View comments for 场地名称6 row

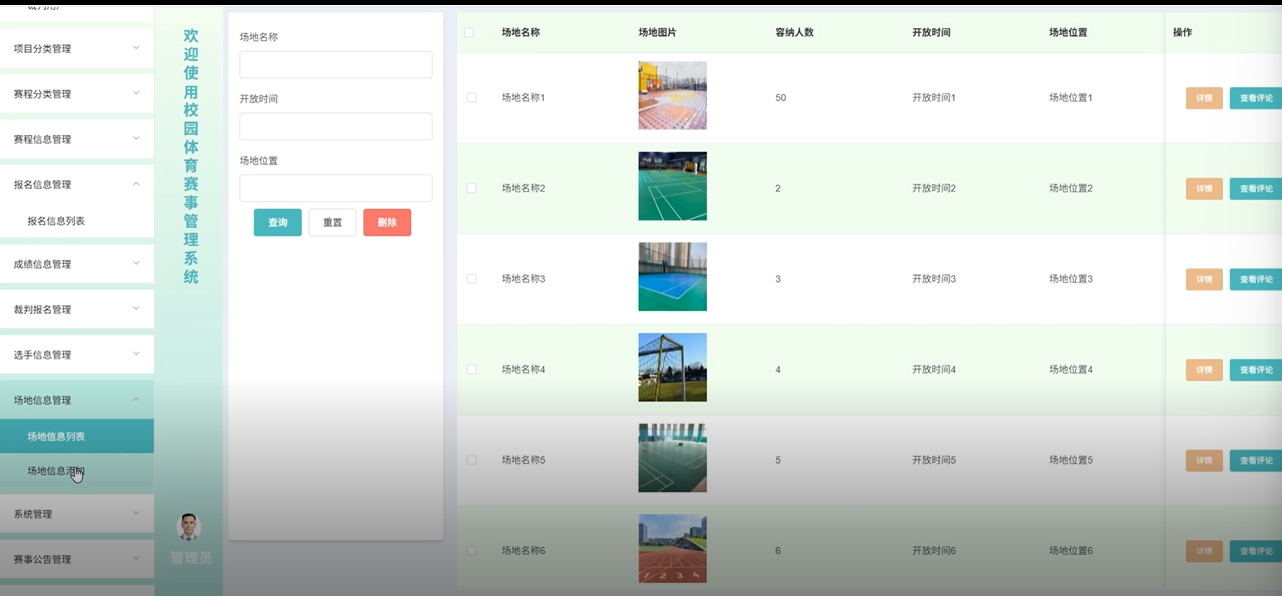pos(1256,551)
